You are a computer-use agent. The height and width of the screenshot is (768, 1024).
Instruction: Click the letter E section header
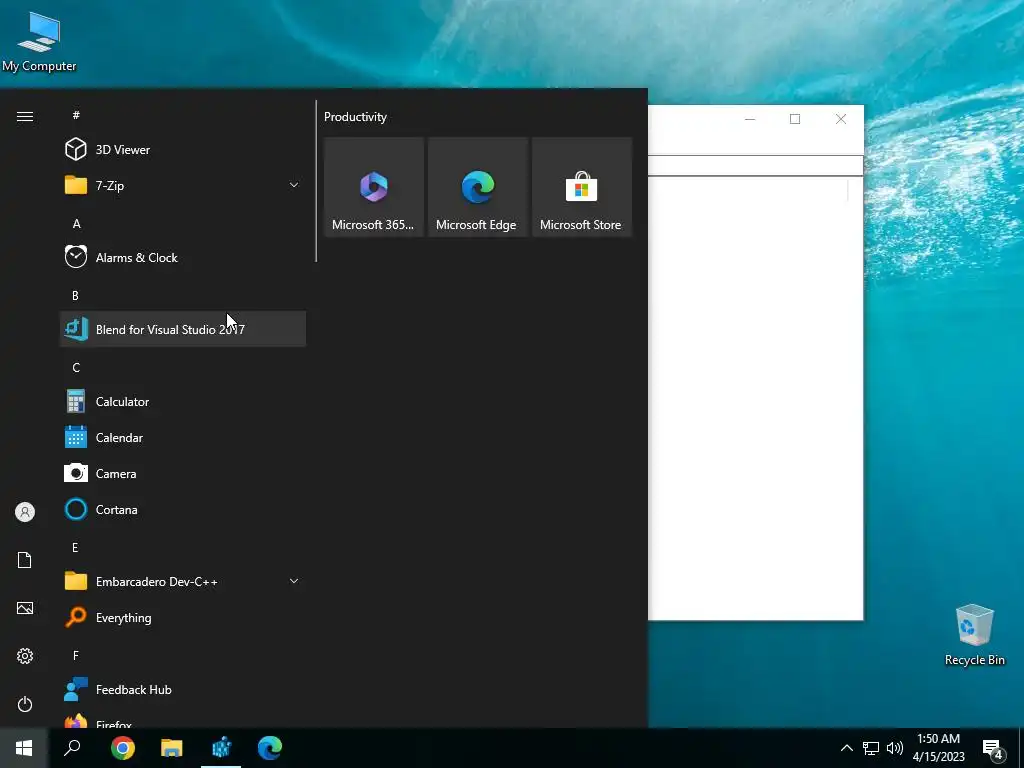coord(75,547)
